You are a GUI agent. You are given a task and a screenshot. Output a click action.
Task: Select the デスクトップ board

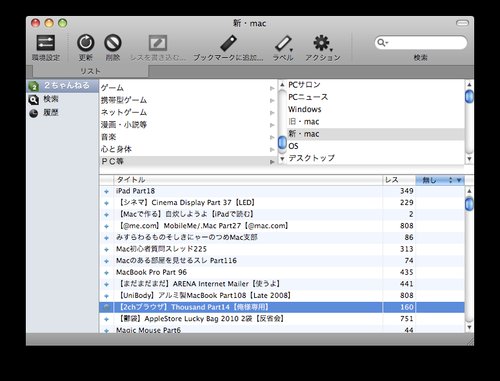point(376,158)
